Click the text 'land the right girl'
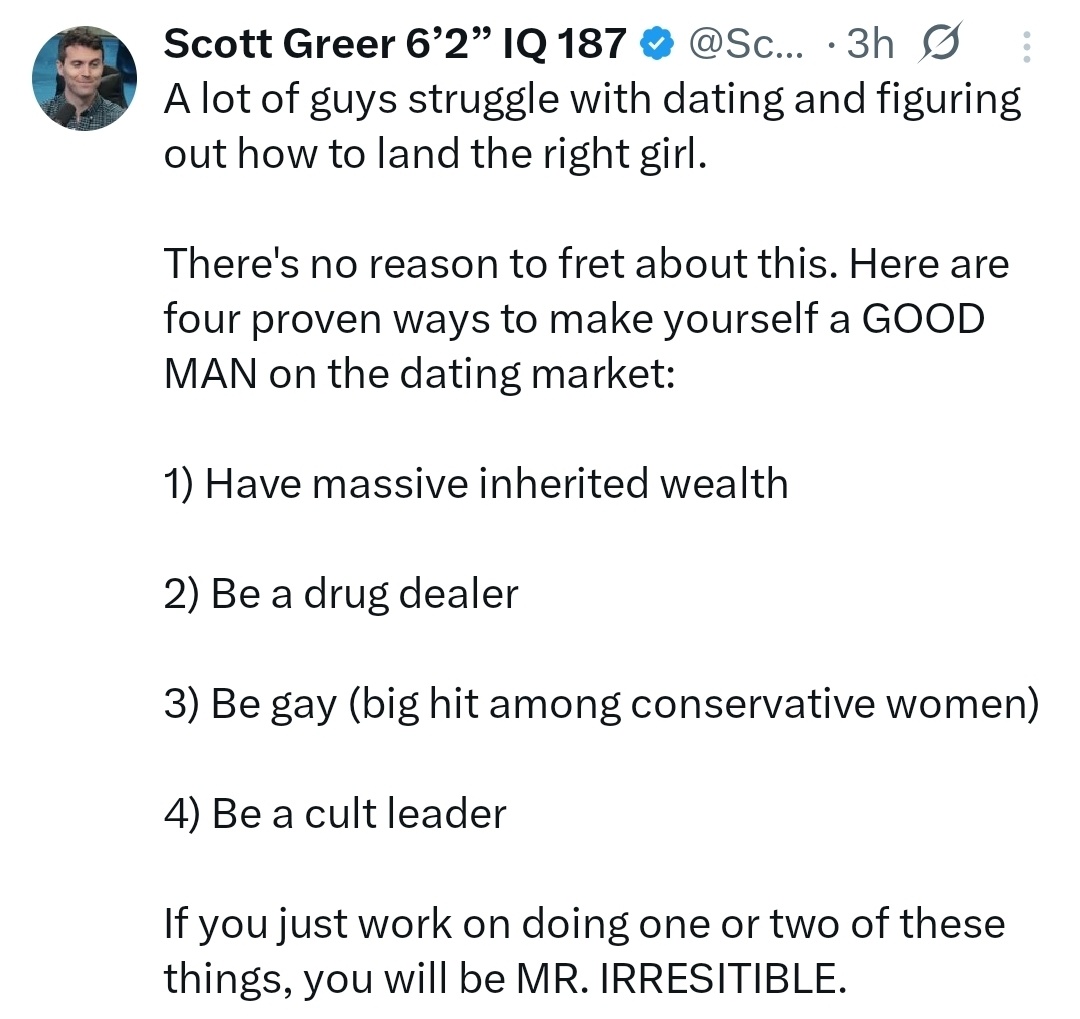The width and height of the screenshot is (1080, 1019). click(526, 157)
